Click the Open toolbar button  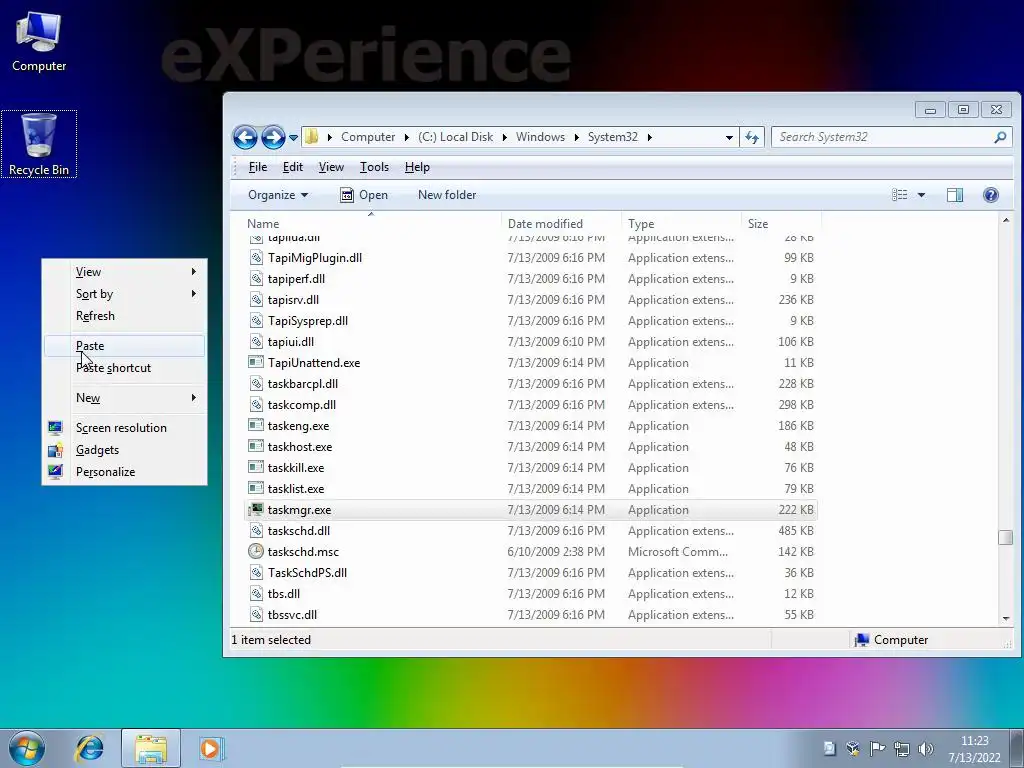pos(364,195)
